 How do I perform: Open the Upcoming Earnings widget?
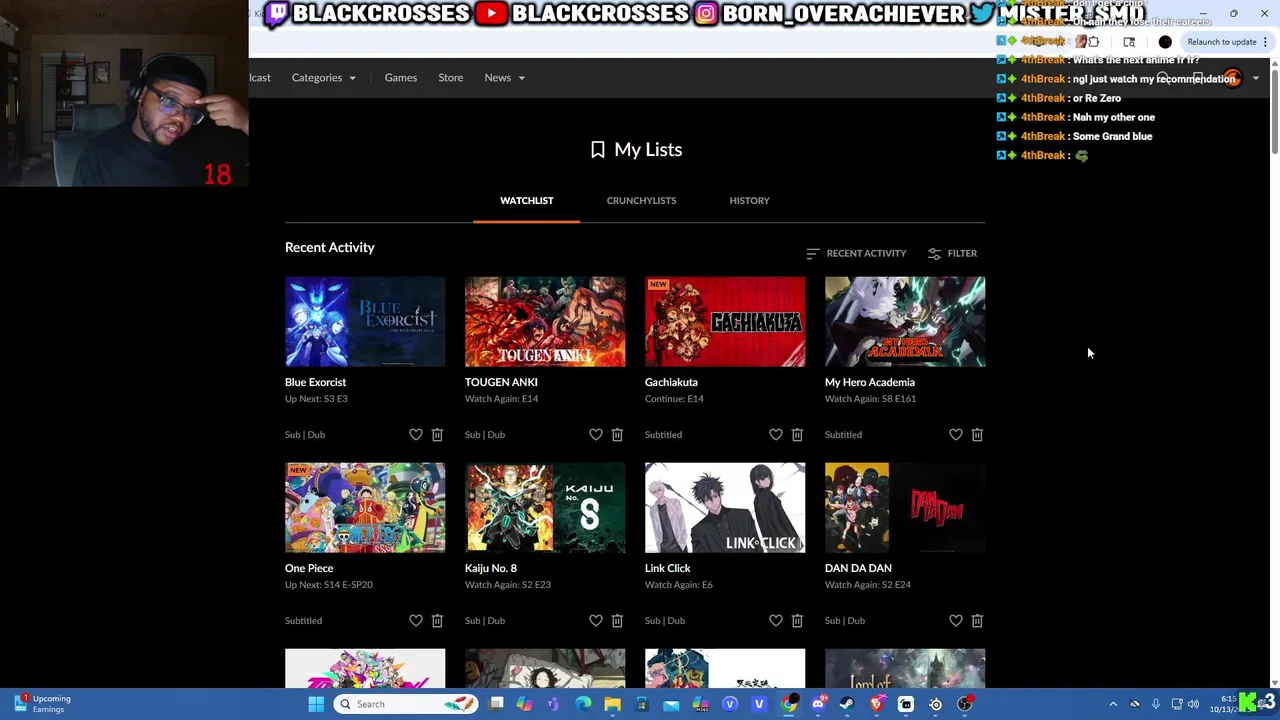click(x=42, y=704)
